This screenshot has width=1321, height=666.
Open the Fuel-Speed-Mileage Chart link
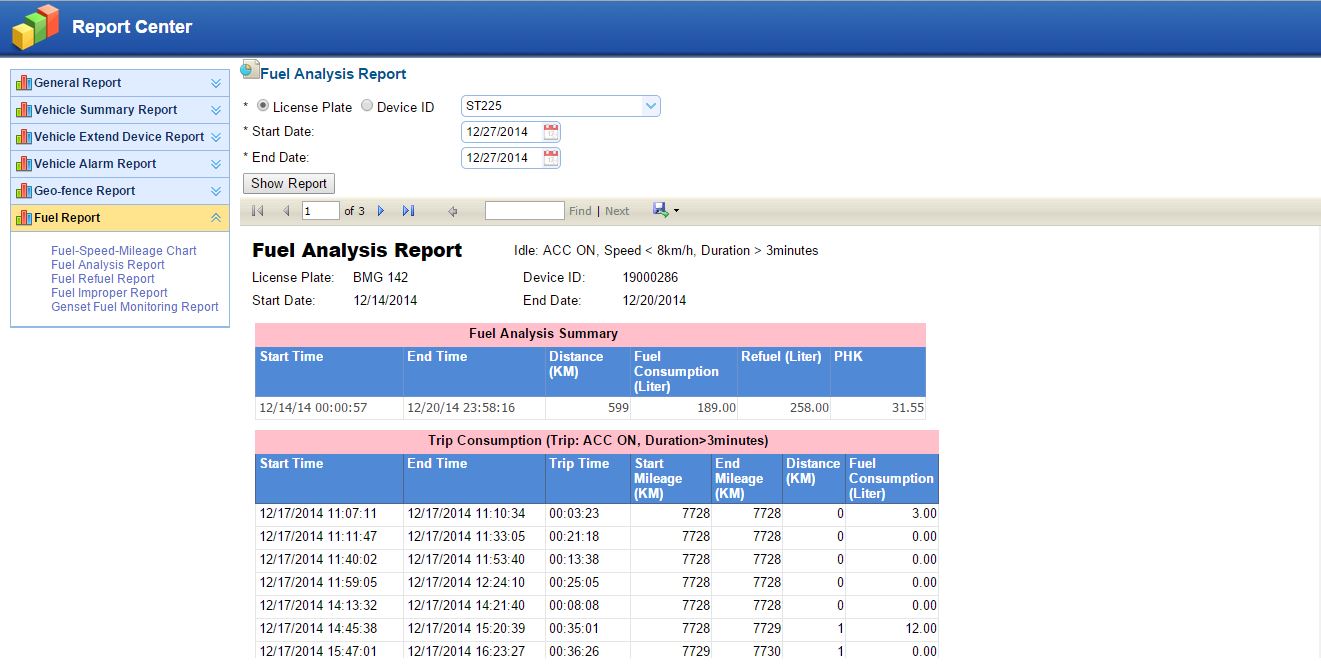coord(124,251)
